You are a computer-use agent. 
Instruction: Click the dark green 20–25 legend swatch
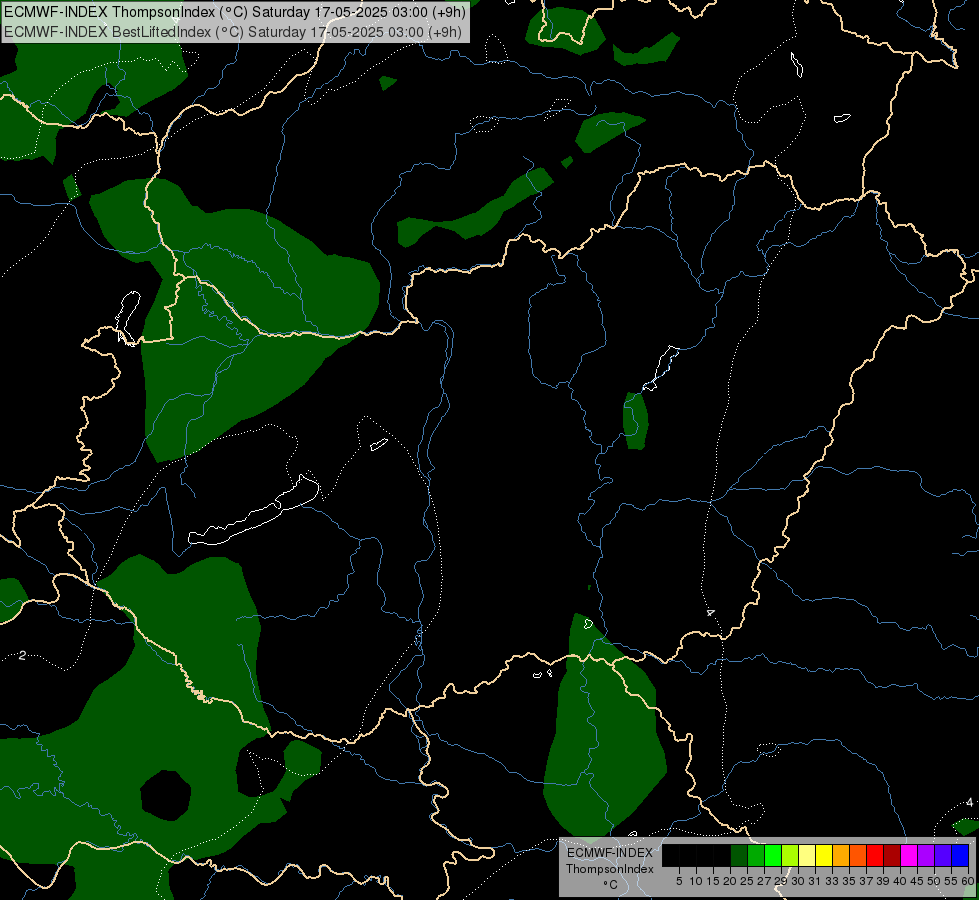[739, 855]
